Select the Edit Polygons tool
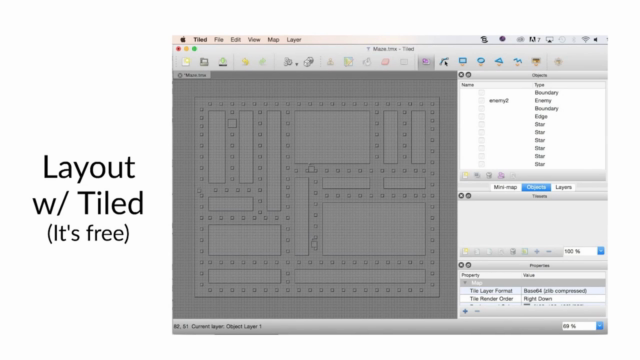Viewport: 640px width, 360px height. pyautogui.click(x=444, y=62)
